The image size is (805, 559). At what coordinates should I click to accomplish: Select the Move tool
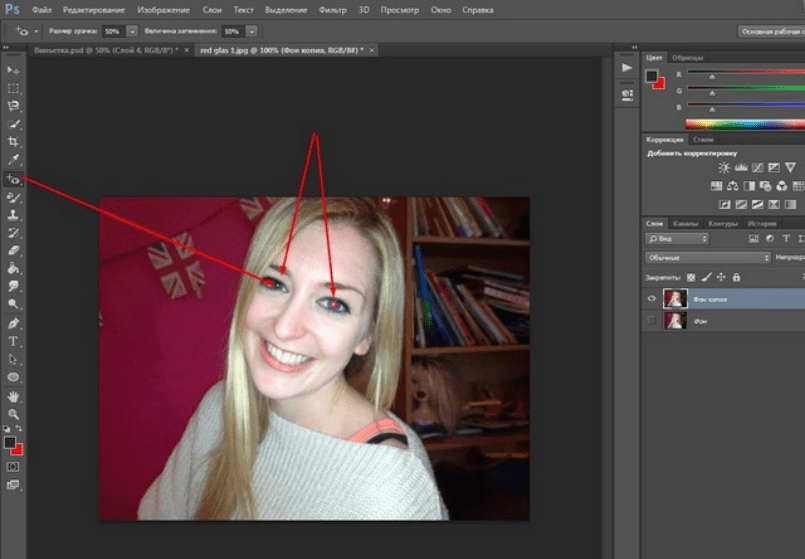[14, 71]
